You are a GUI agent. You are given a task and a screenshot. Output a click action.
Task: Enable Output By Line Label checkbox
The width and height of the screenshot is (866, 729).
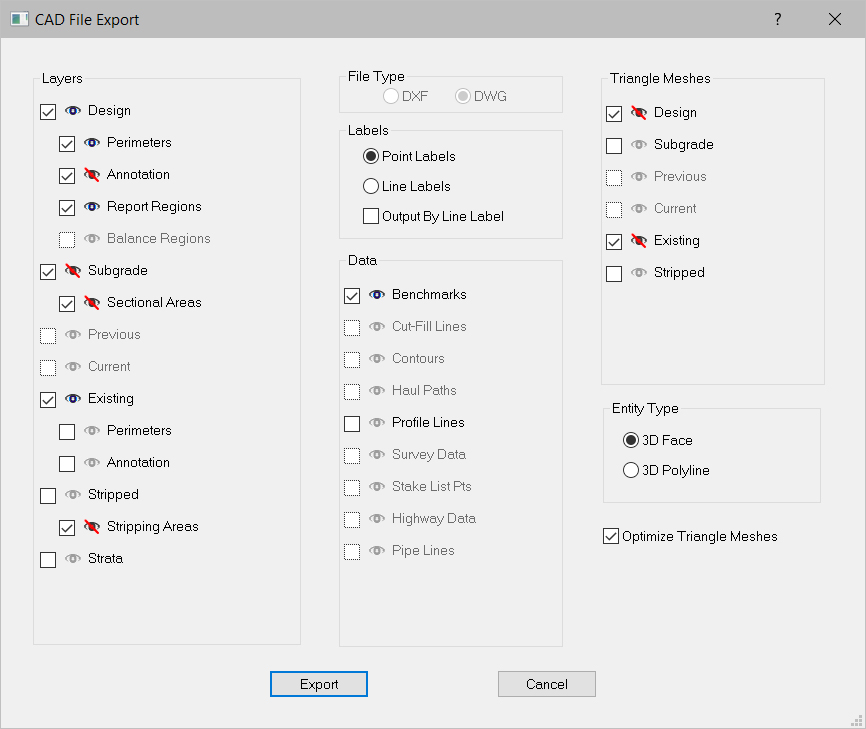click(371, 216)
